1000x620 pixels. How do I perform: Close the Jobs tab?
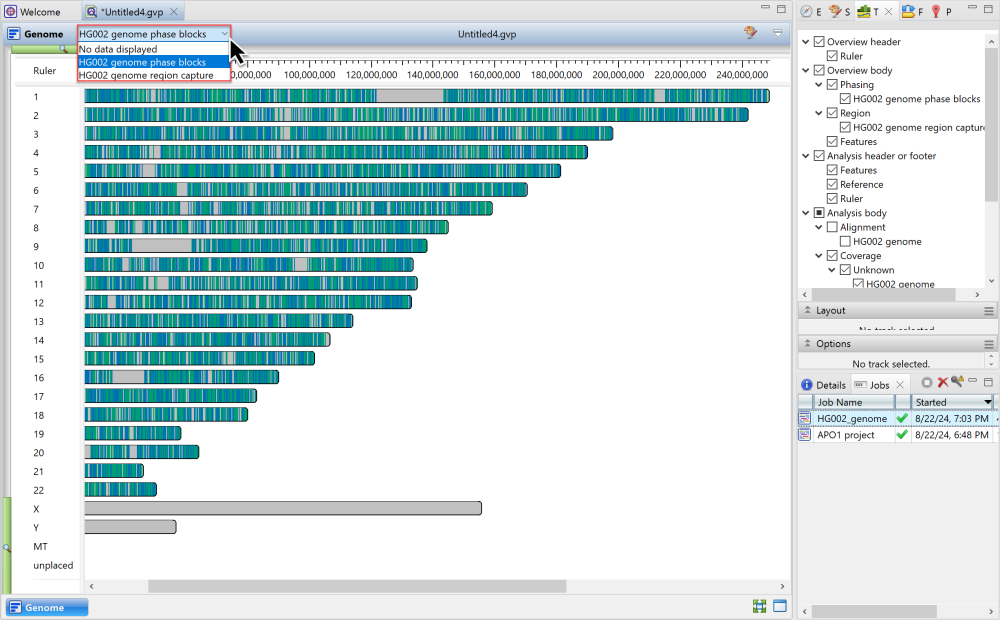click(x=900, y=385)
